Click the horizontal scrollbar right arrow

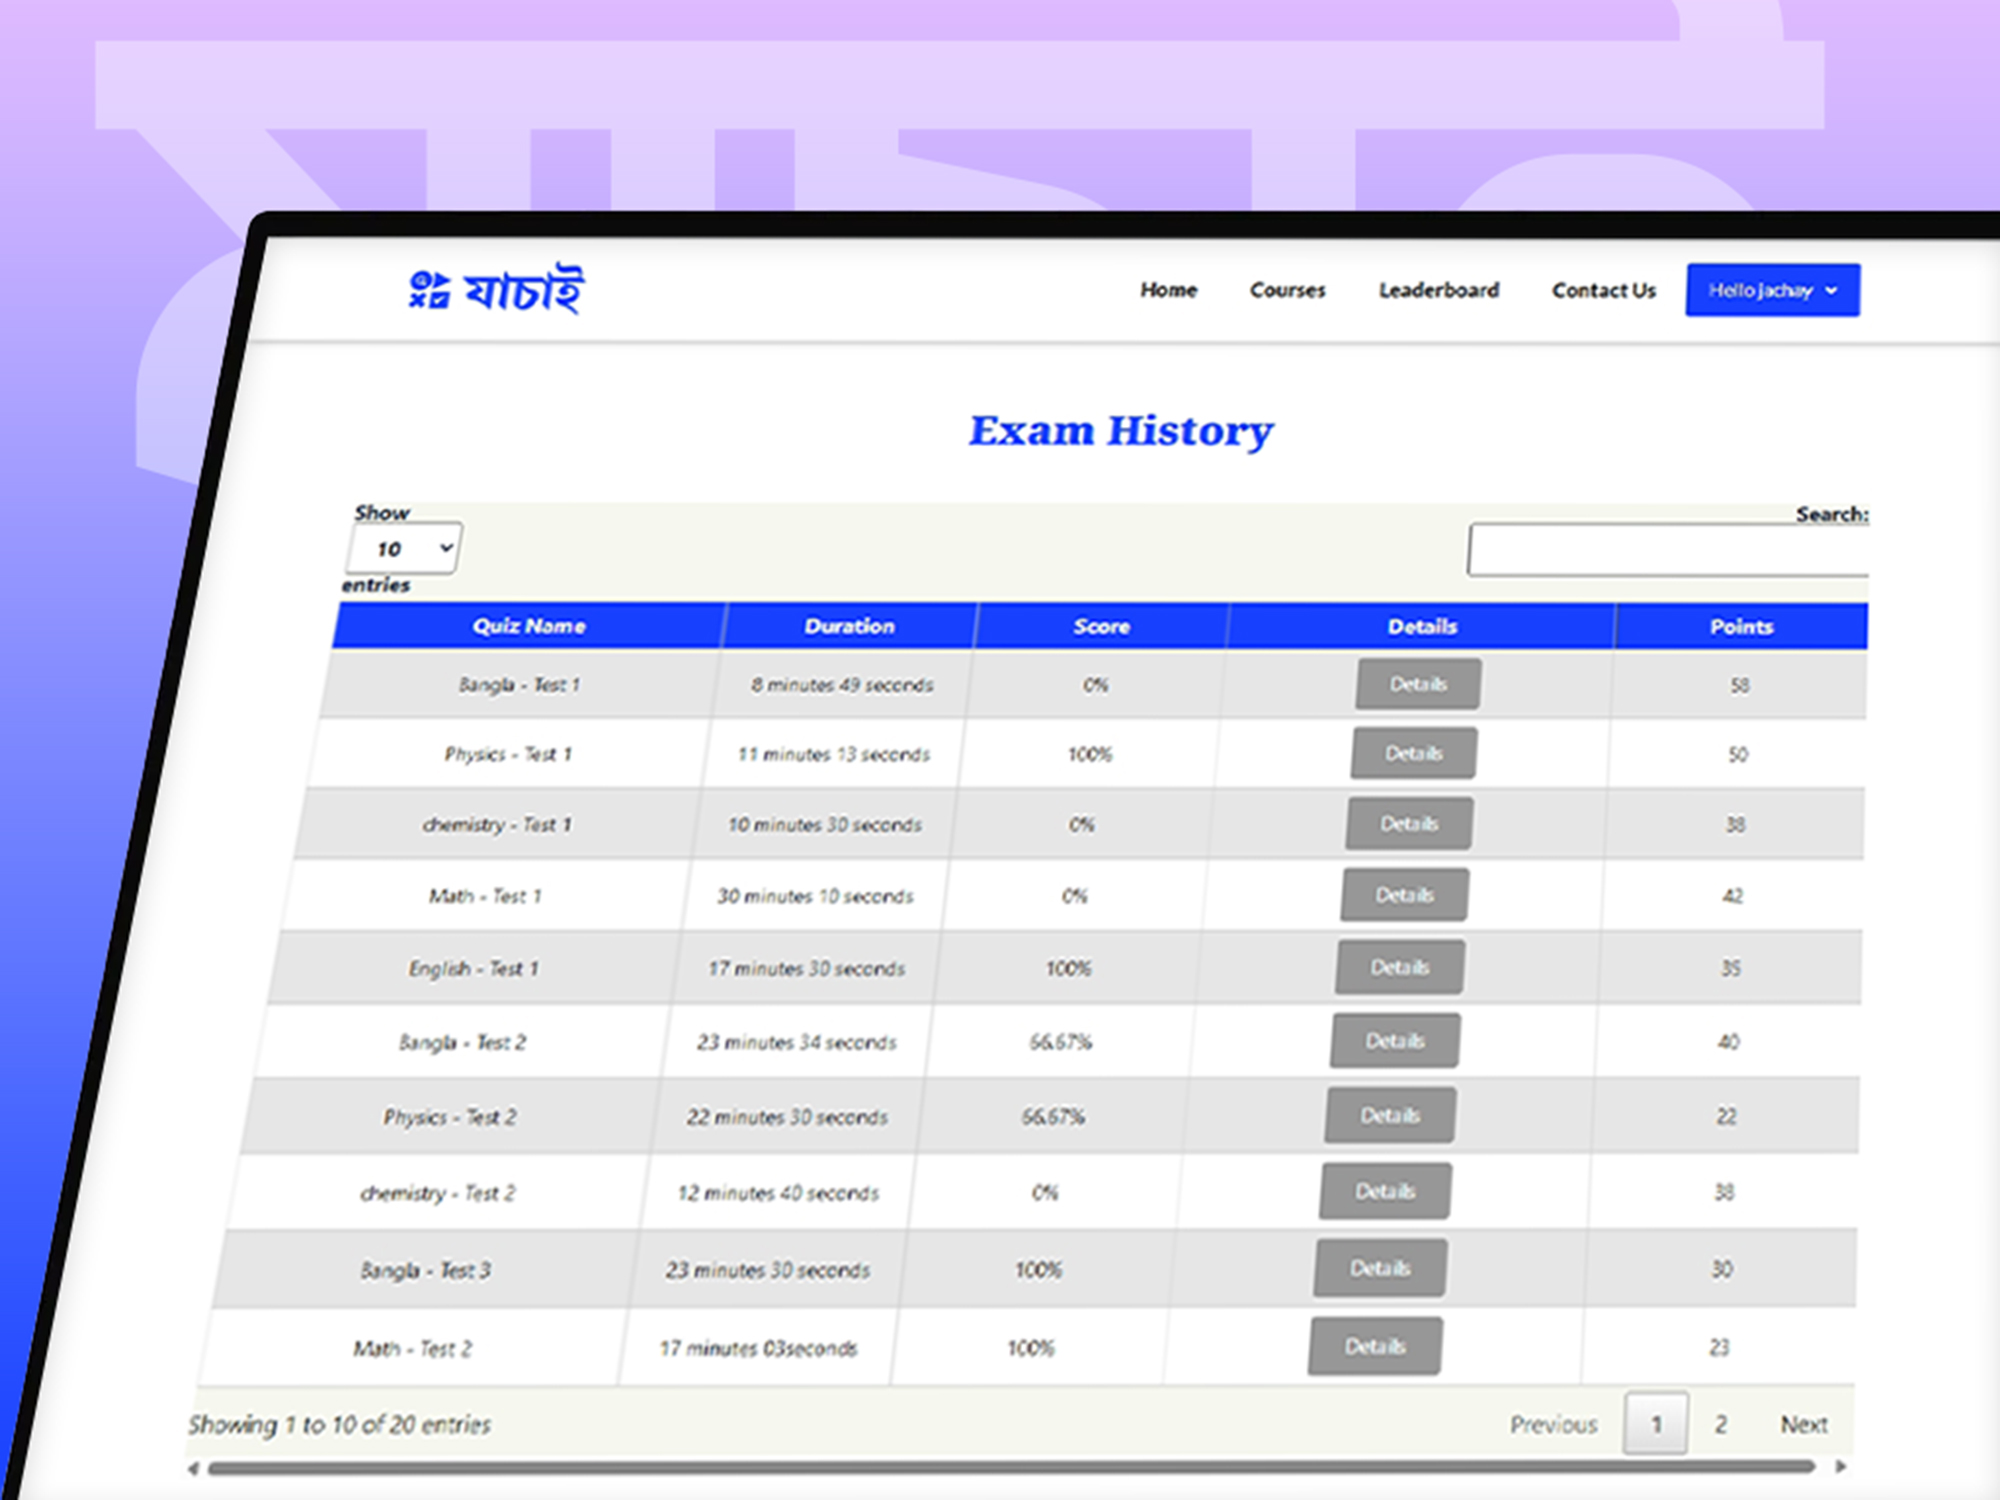coord(1841,1467)
